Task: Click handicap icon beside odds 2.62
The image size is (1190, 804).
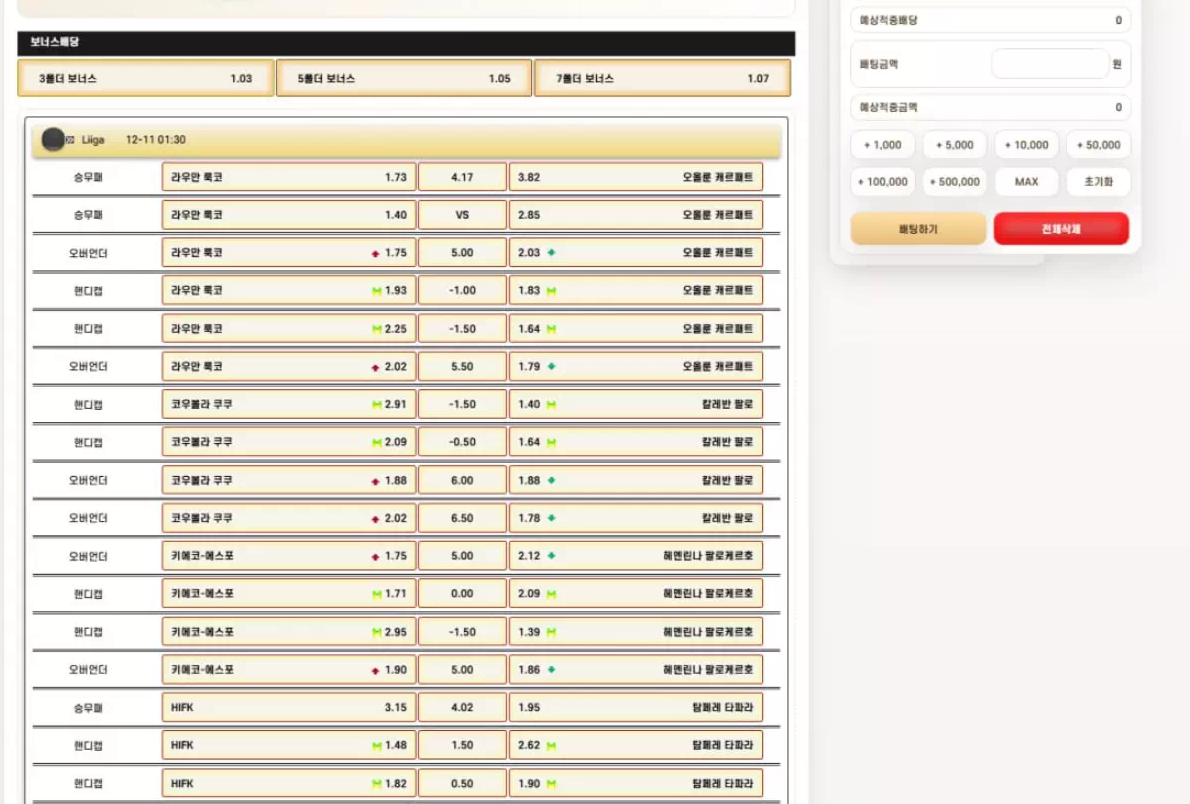Action: [x=551, y=745]
